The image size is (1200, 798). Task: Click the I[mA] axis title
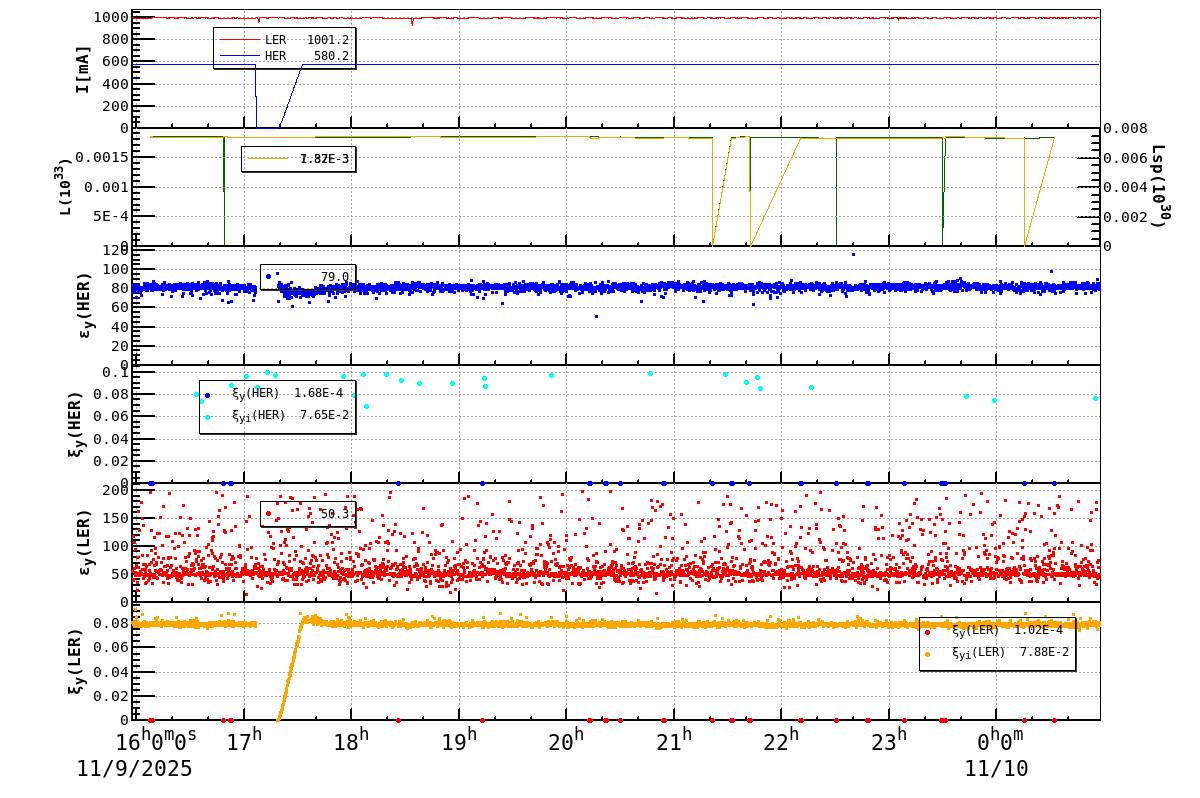(84, 69)
